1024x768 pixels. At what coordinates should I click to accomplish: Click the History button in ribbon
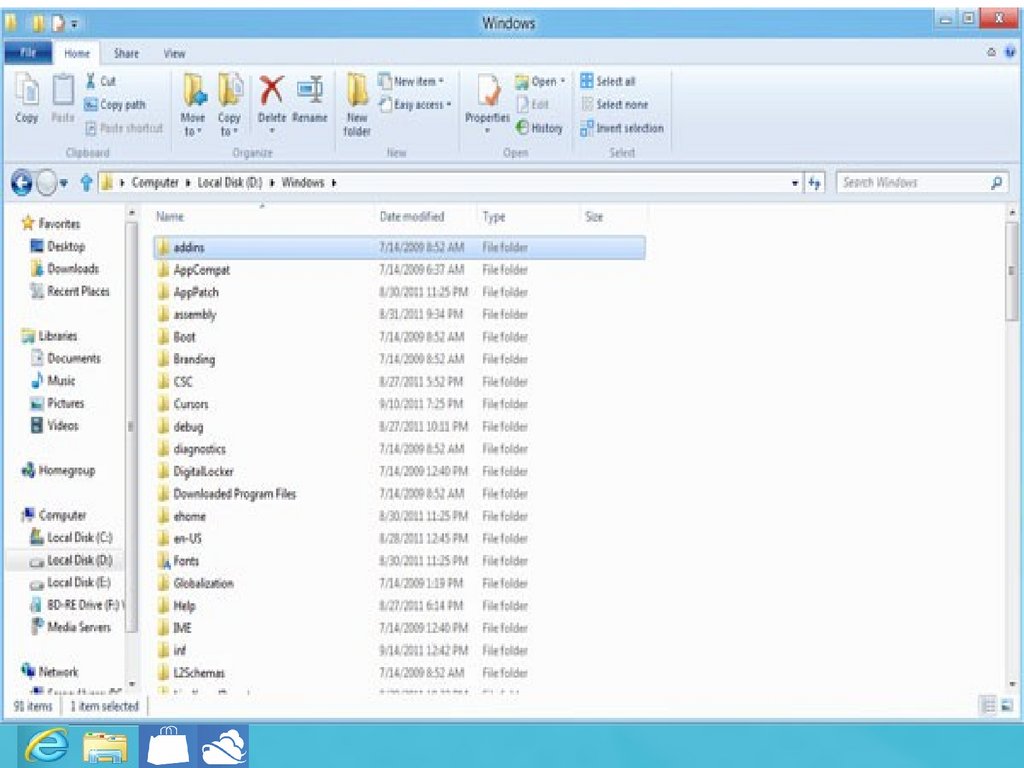540,128
